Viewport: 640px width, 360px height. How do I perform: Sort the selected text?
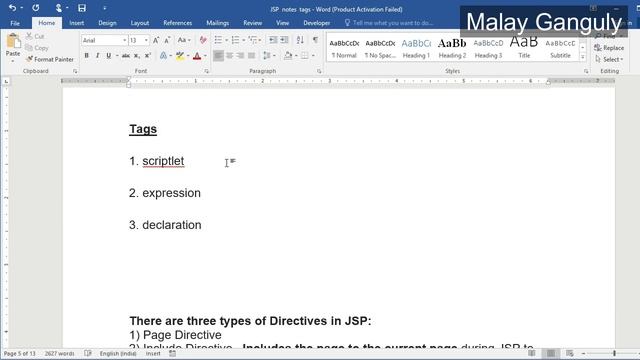coord(300,40)
